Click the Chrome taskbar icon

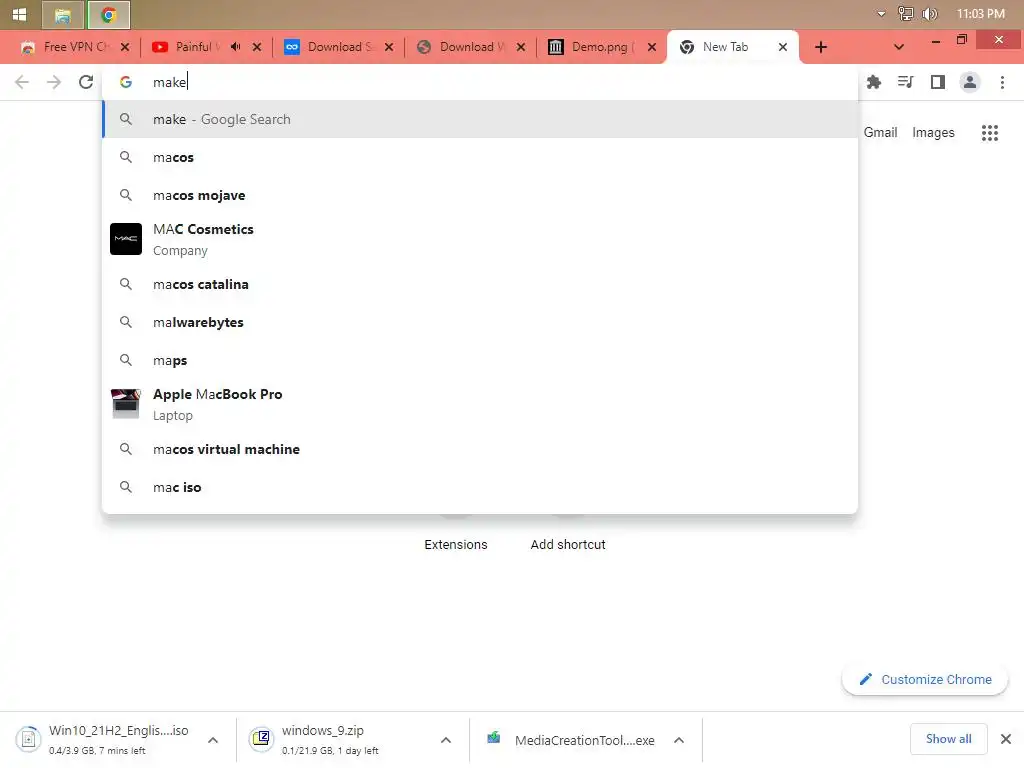tap(109, 15)
